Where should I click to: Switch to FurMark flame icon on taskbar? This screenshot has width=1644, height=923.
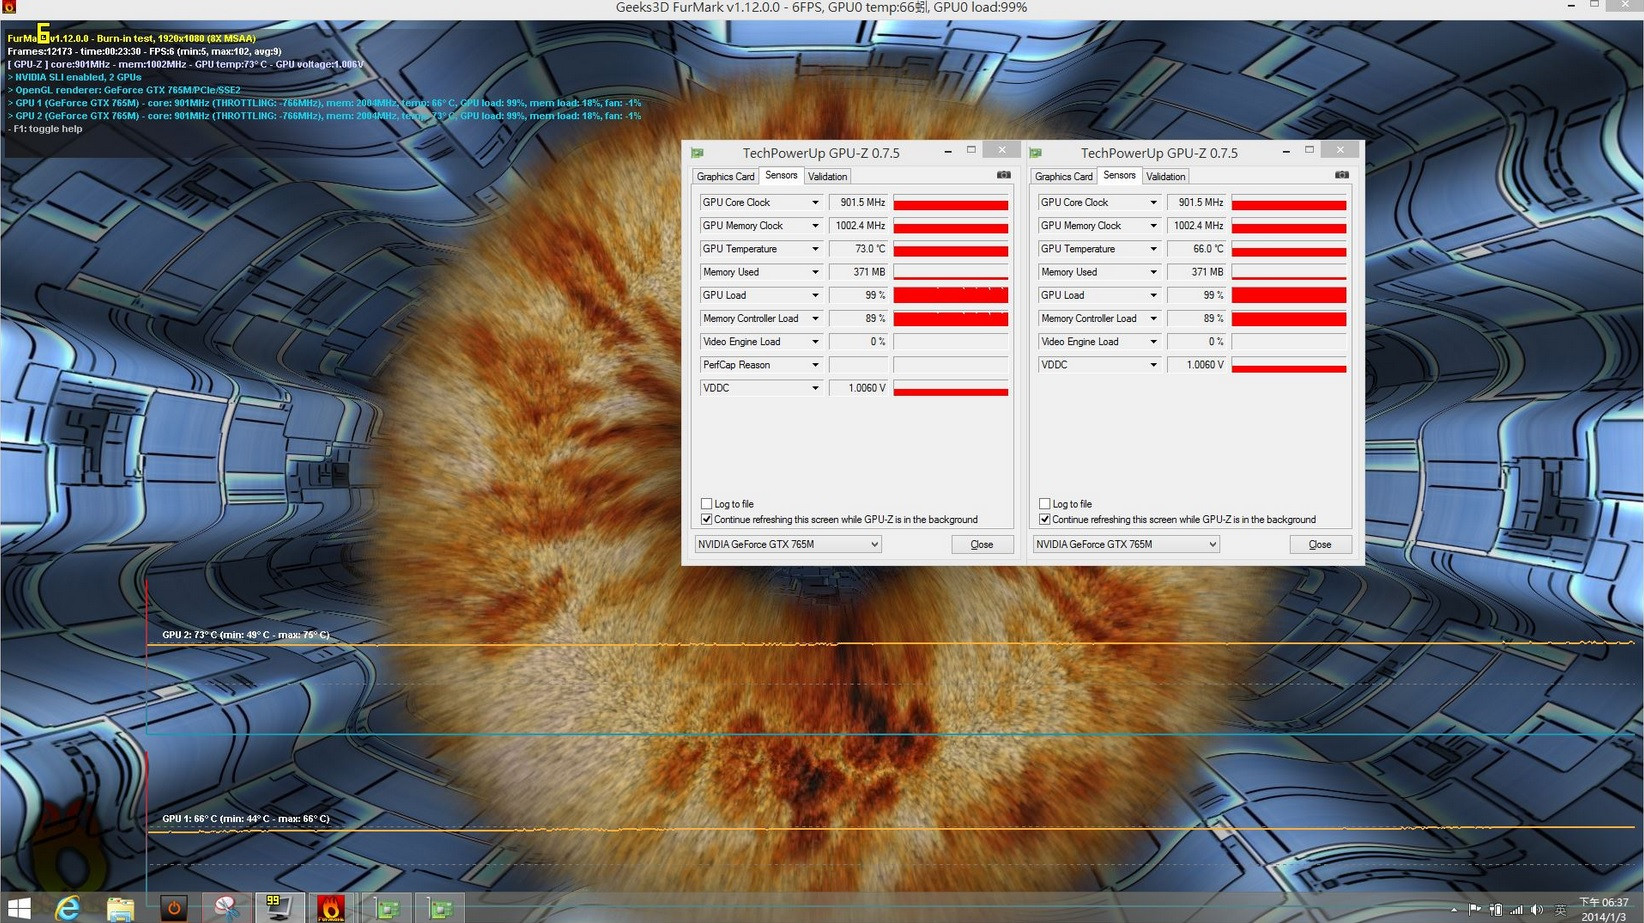(x=331, y=907)
